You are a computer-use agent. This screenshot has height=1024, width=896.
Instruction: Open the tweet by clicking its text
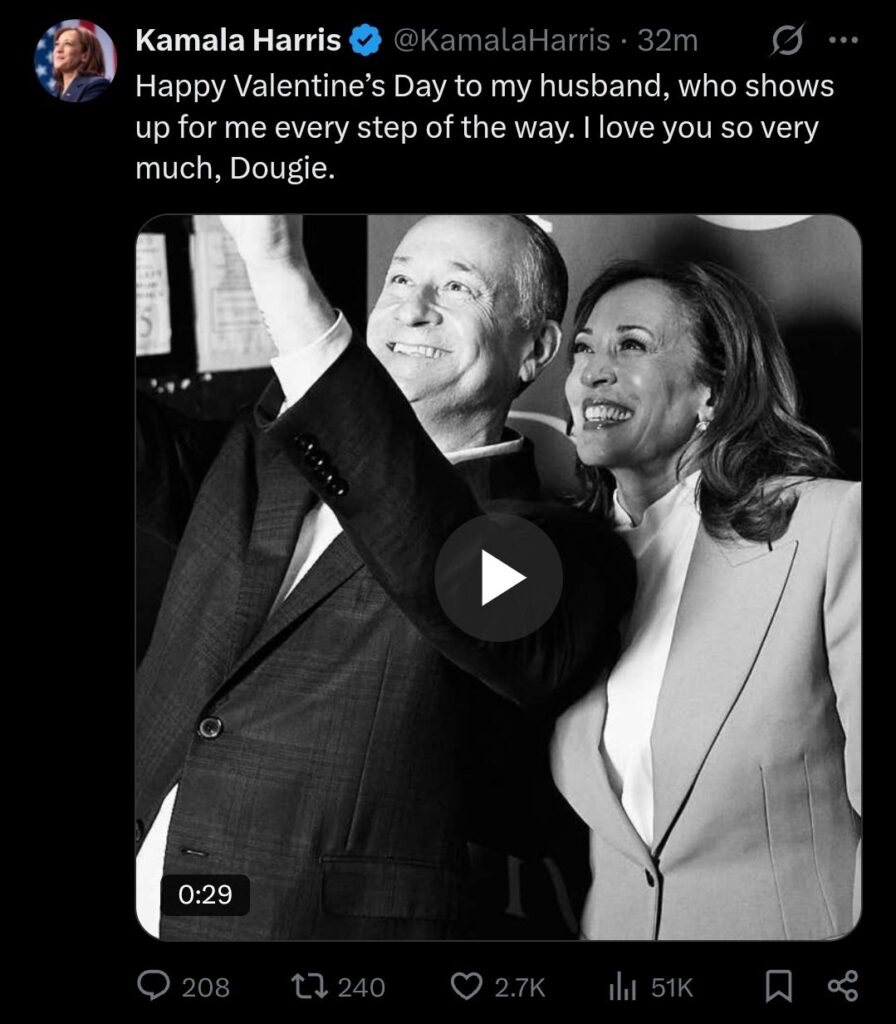coord(484,127)
